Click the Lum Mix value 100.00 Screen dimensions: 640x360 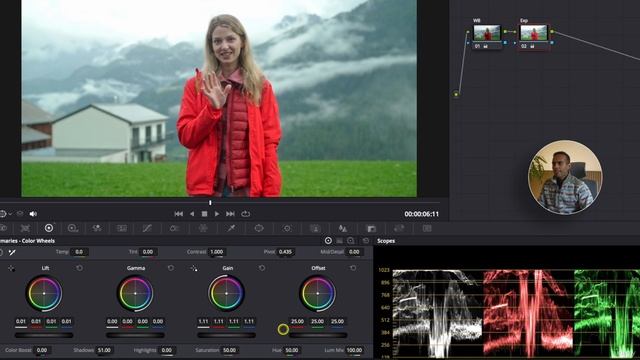point(354,350)
